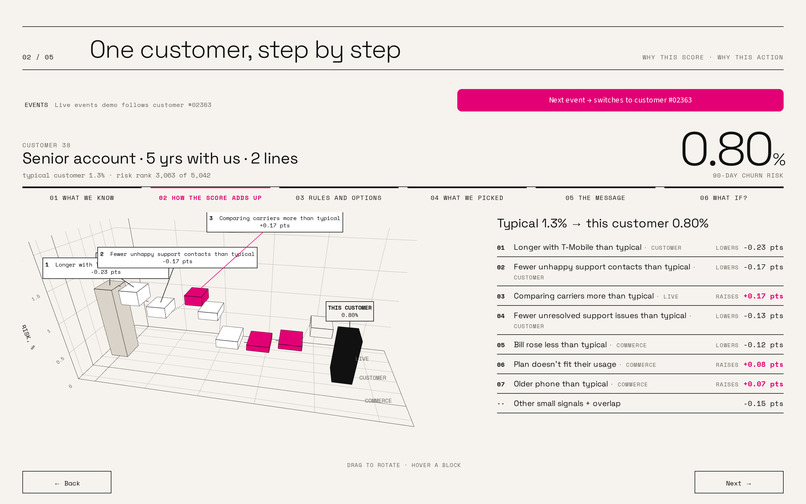Viewport: 806px width, 504px height.
Task: Click the Senior account customer headline
Action: tap(160, 158)
